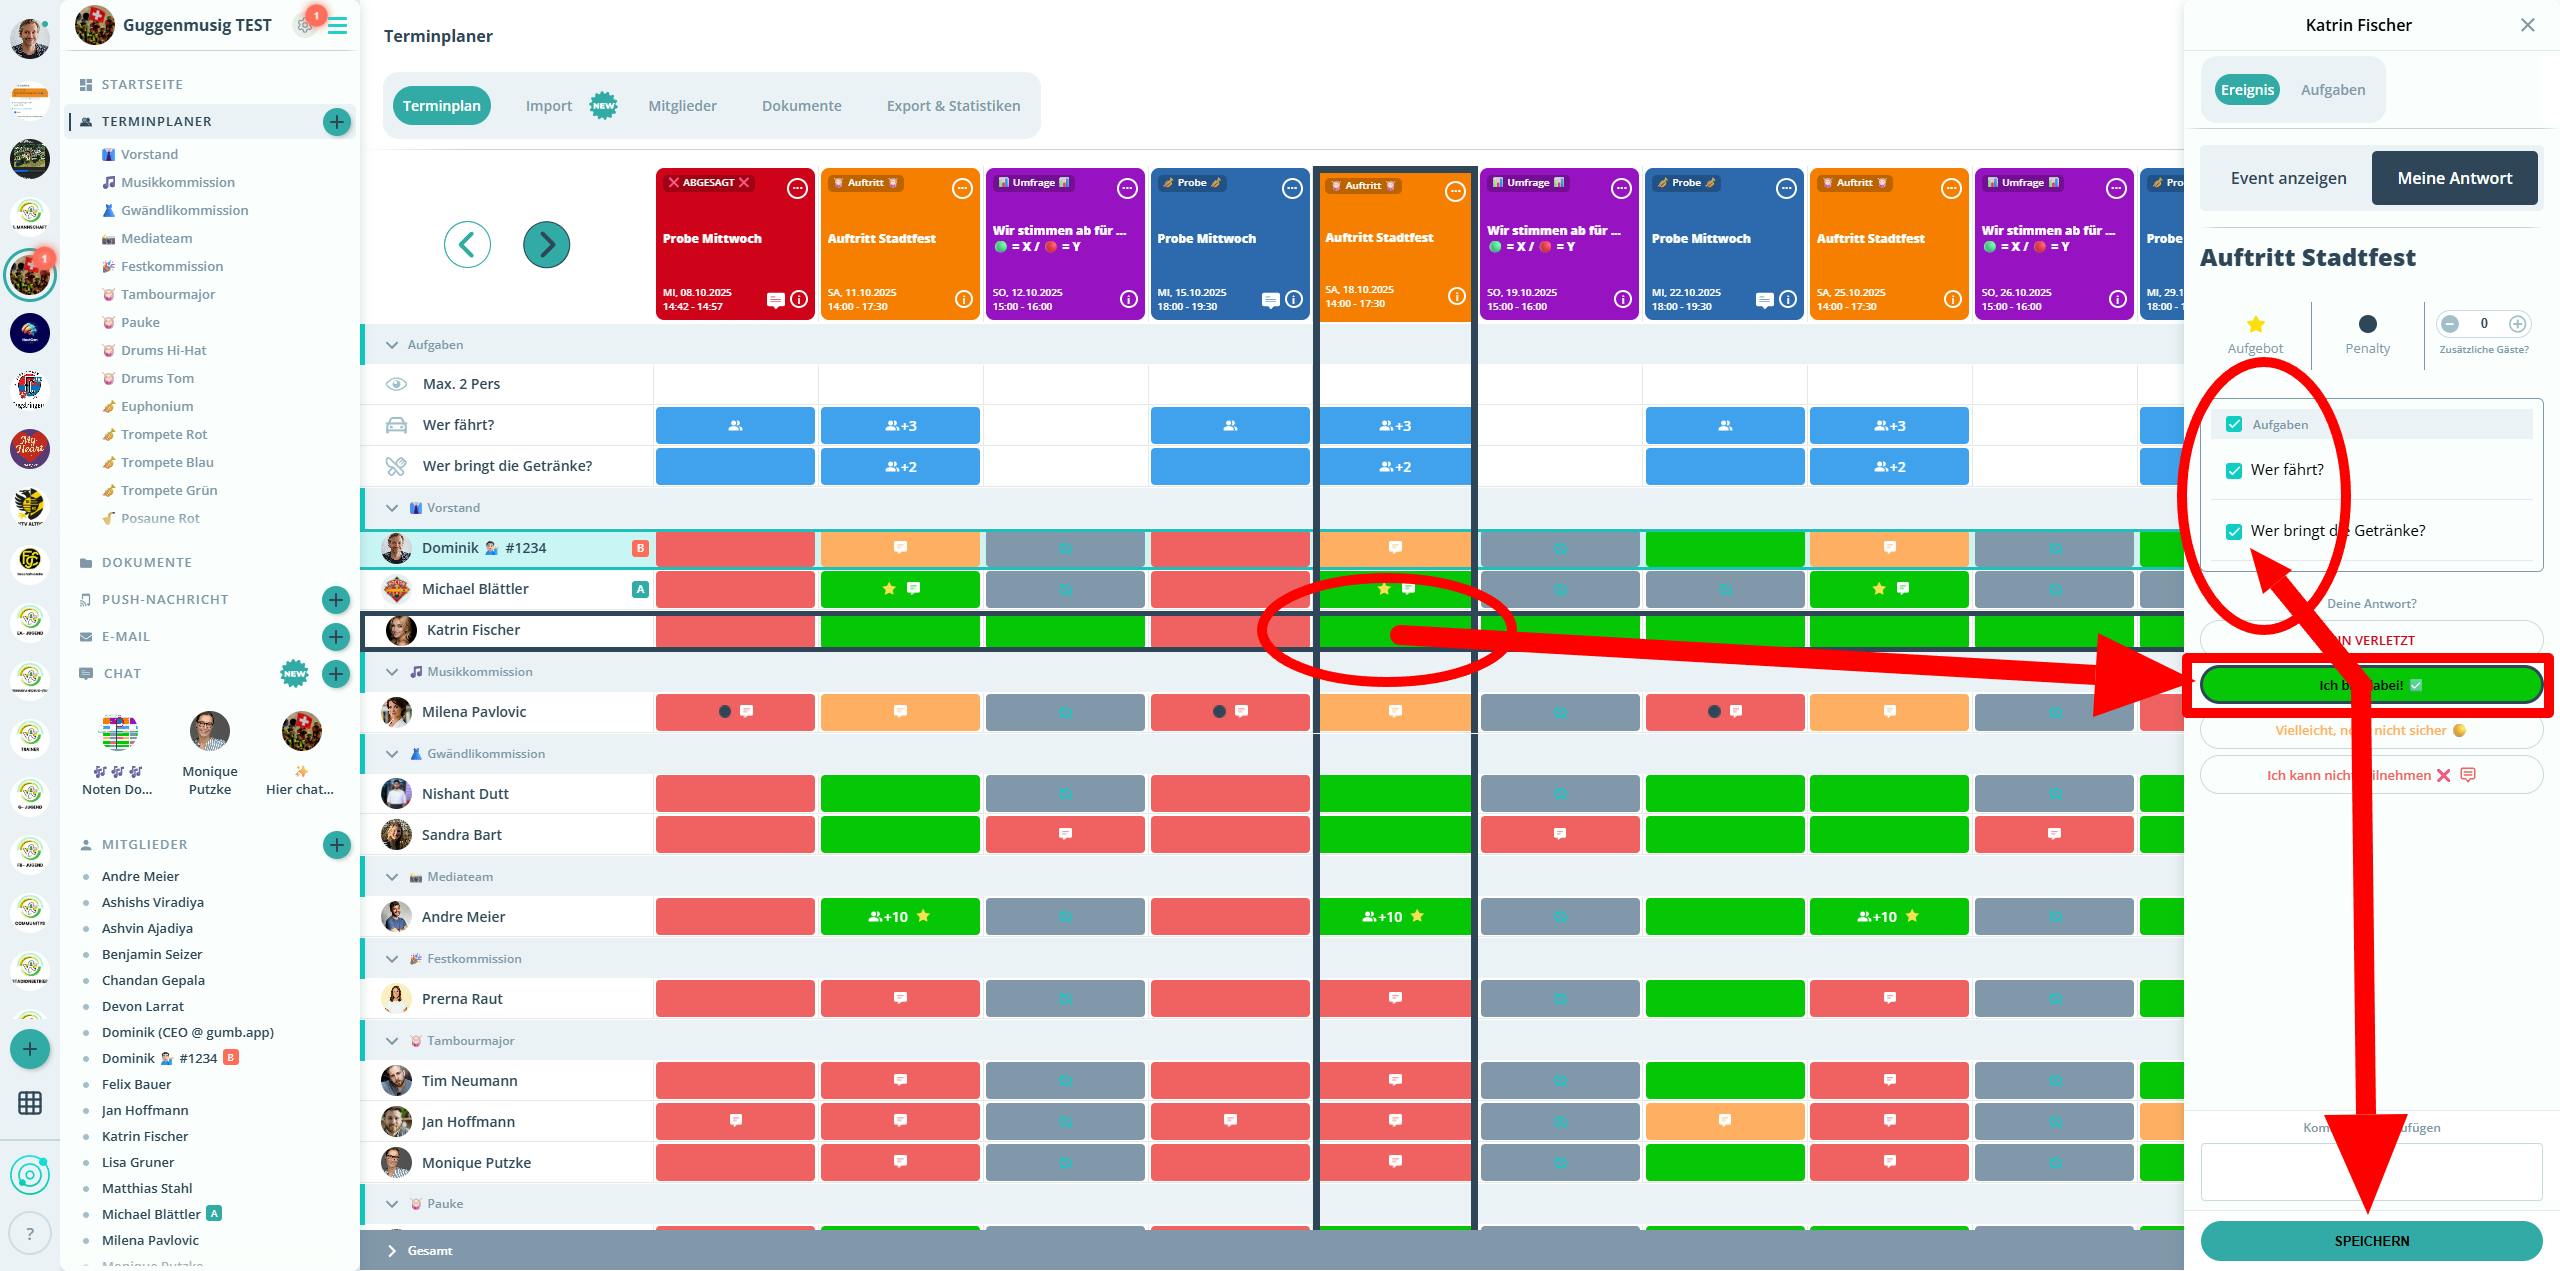
Task: Collapse the Musikkommission group row
Action: click(392, 672)
